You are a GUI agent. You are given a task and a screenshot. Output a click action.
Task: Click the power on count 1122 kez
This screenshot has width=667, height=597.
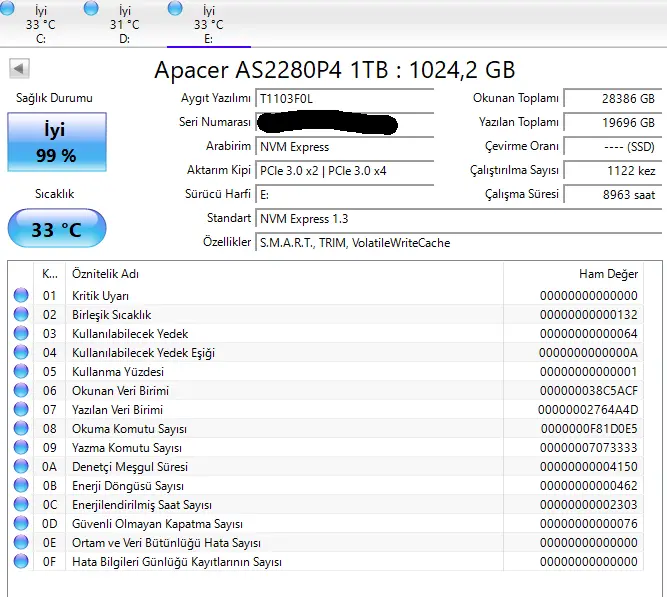pos(613,171)
